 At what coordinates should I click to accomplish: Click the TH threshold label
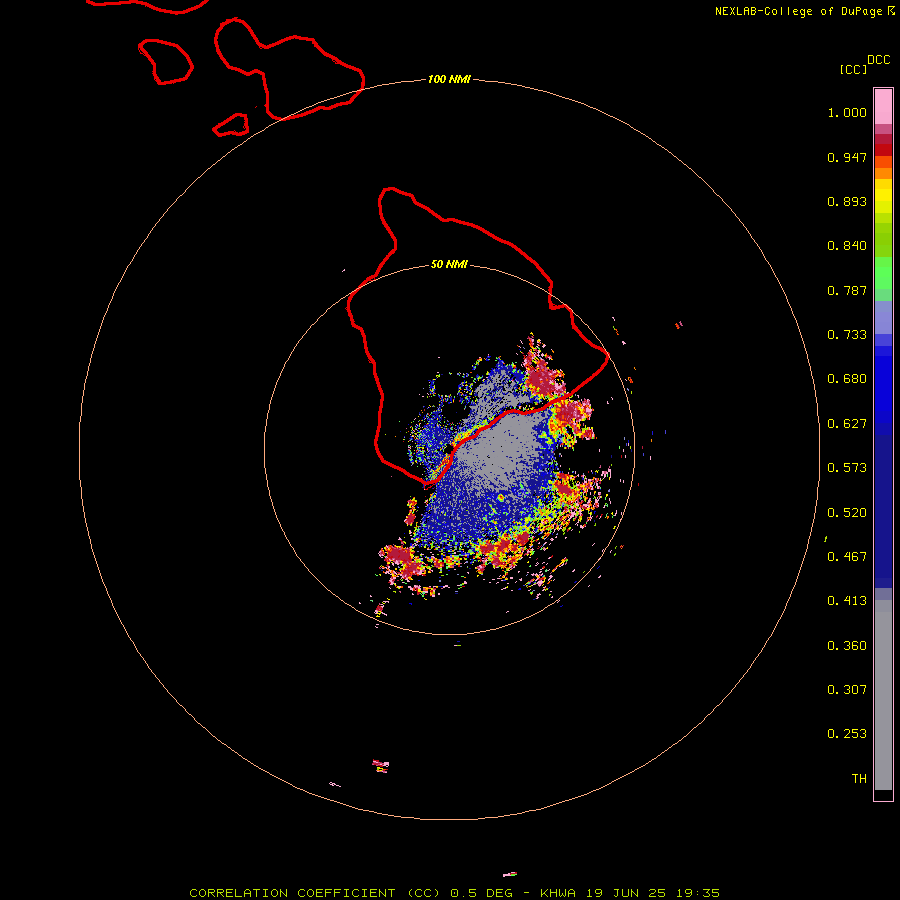(859, 779)
